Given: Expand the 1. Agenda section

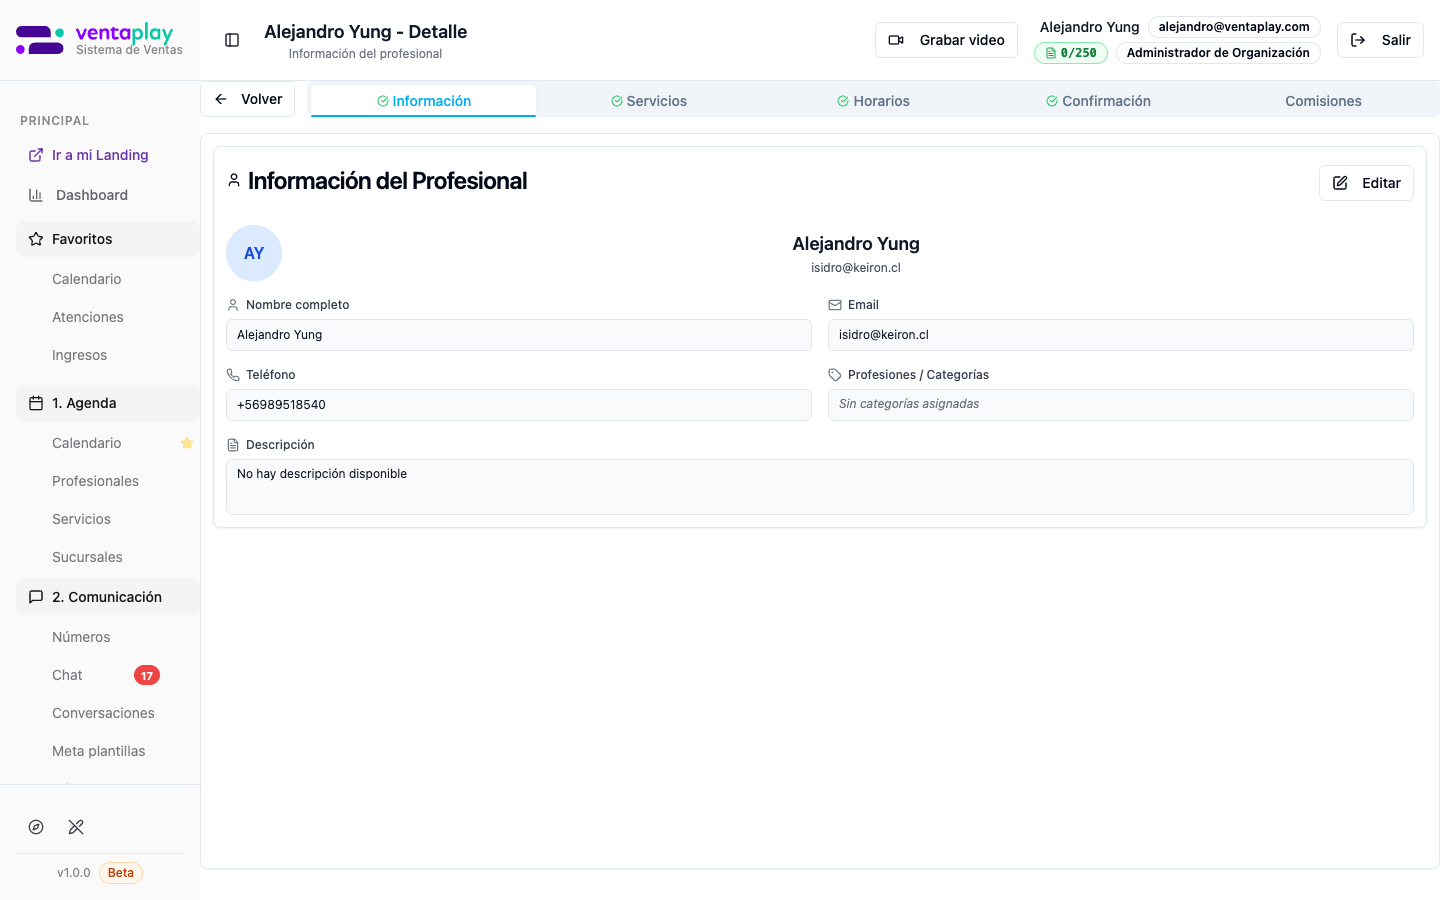Looking at the screenshot, I should click(x=107, y=403).
